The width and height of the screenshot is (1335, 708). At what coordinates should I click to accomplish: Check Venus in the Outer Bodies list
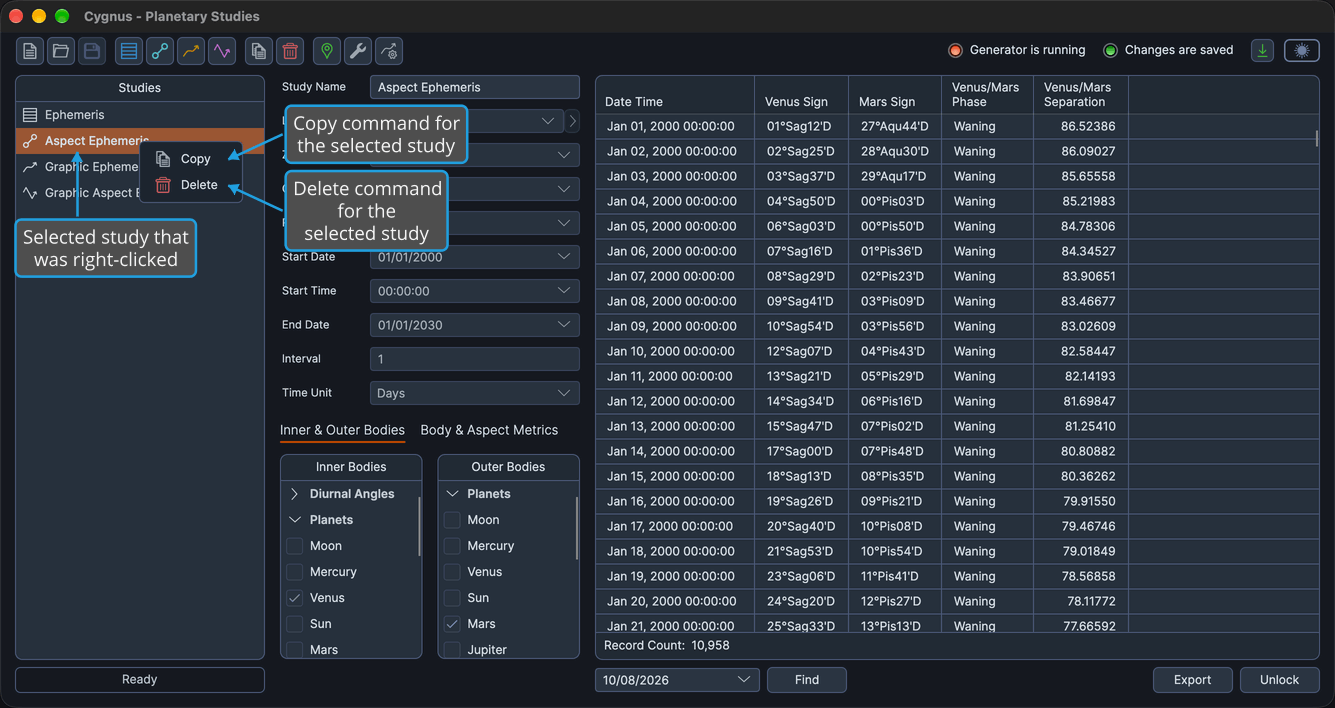coord(453,572)
